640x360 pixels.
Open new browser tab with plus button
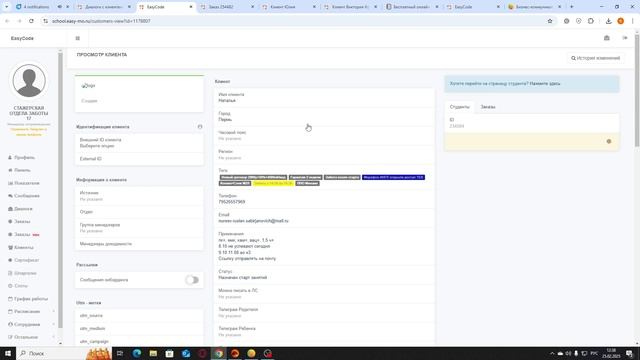571,7
